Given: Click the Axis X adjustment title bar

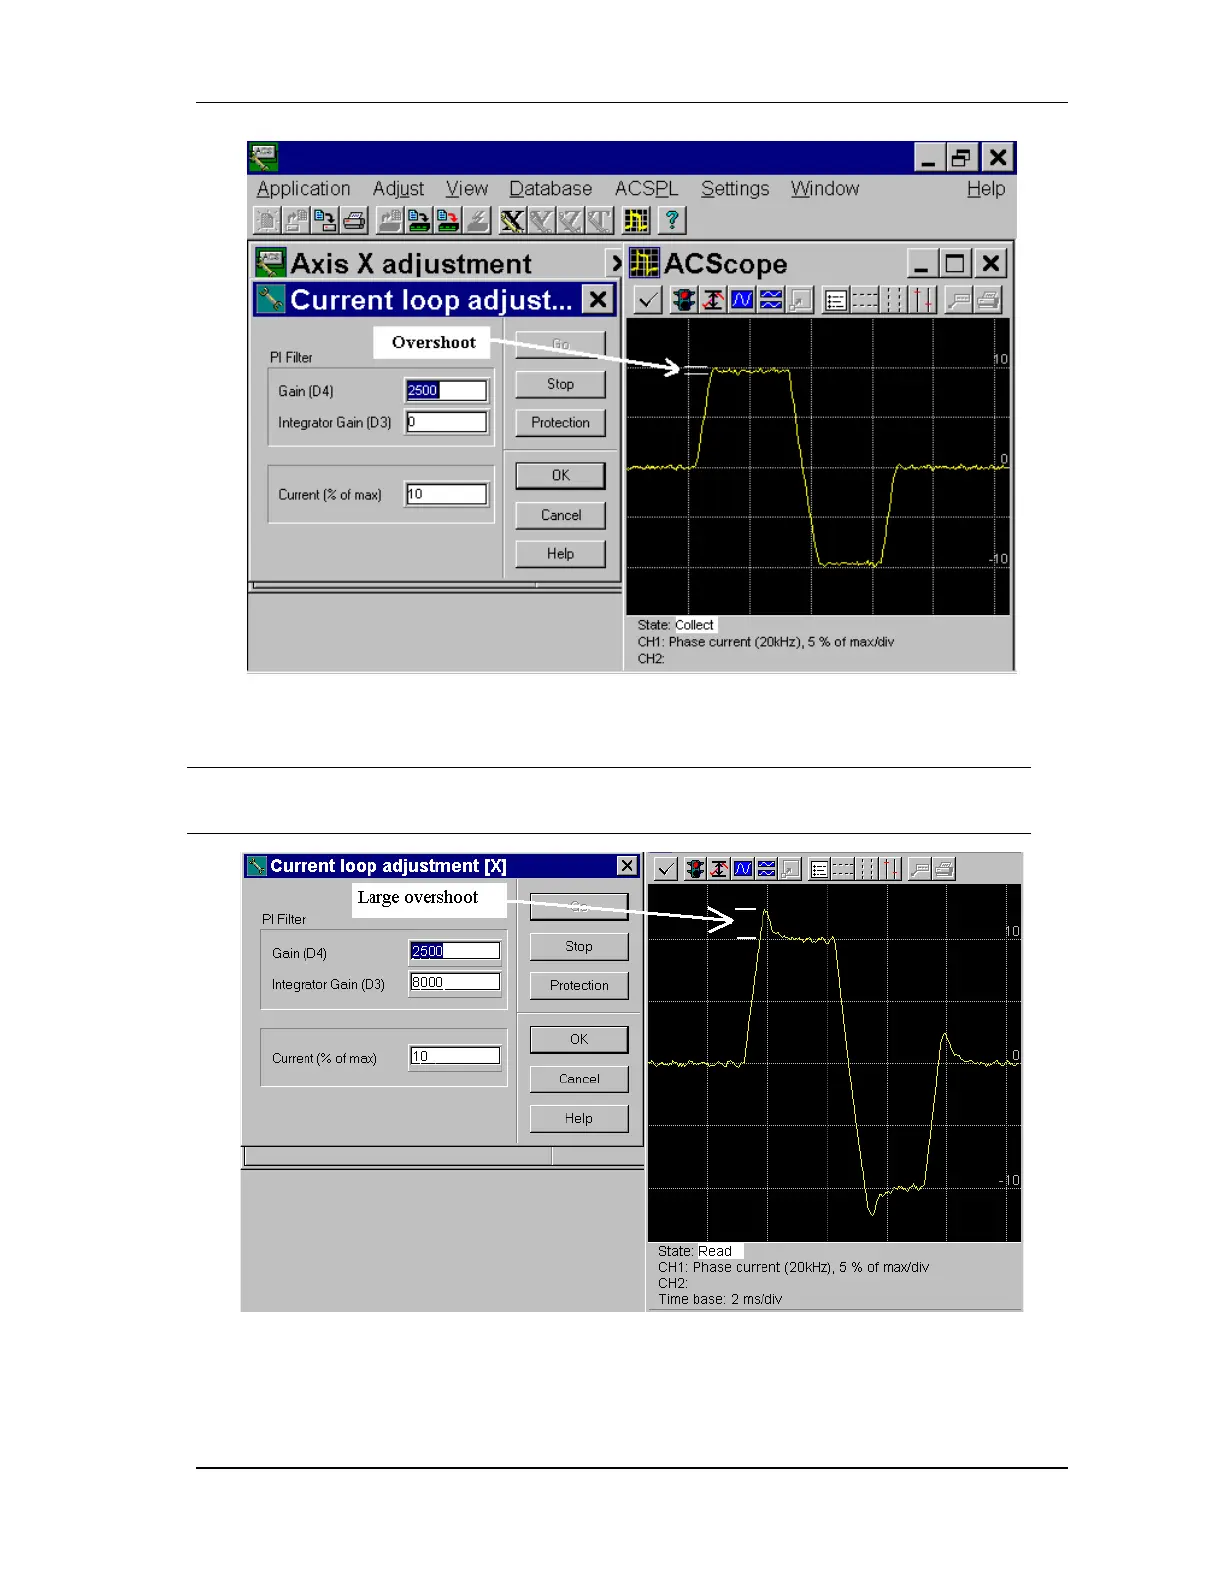Looking at the screenshot, I should 437,263.
